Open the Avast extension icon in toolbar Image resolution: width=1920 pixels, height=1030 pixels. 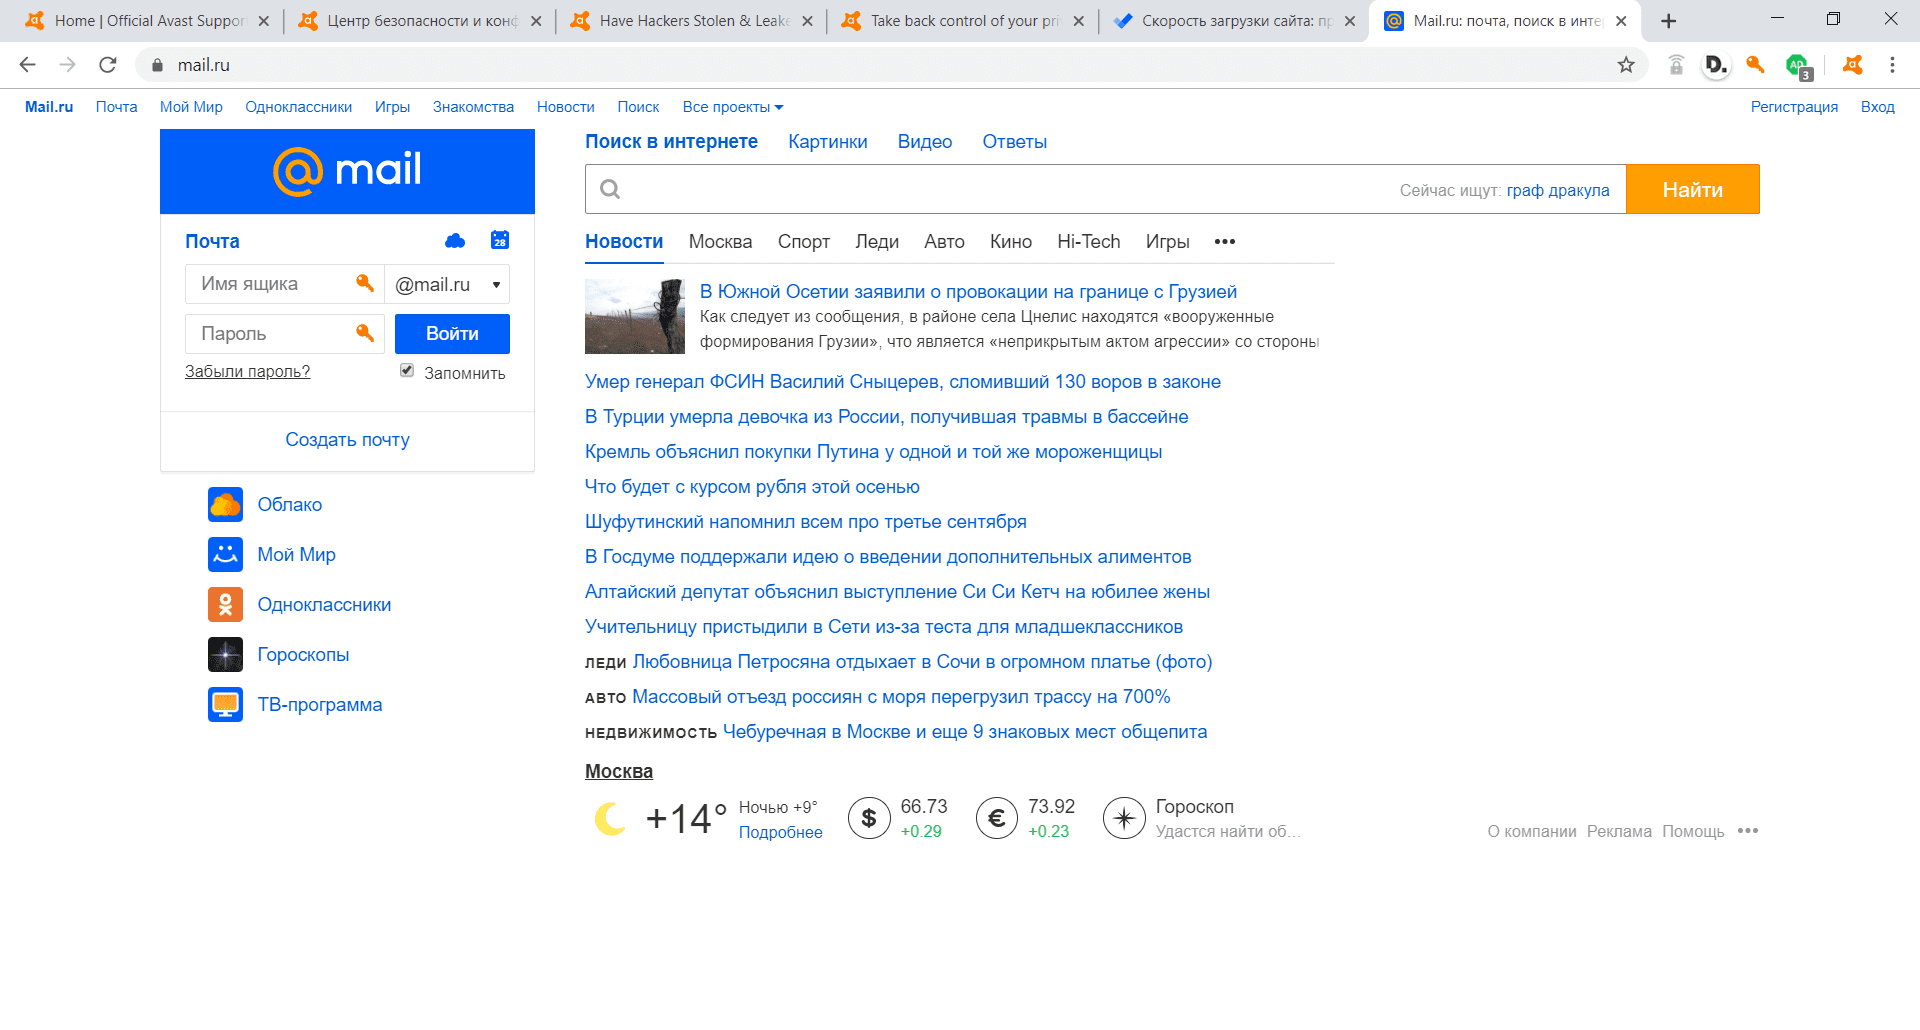[x=1853, y=65]
